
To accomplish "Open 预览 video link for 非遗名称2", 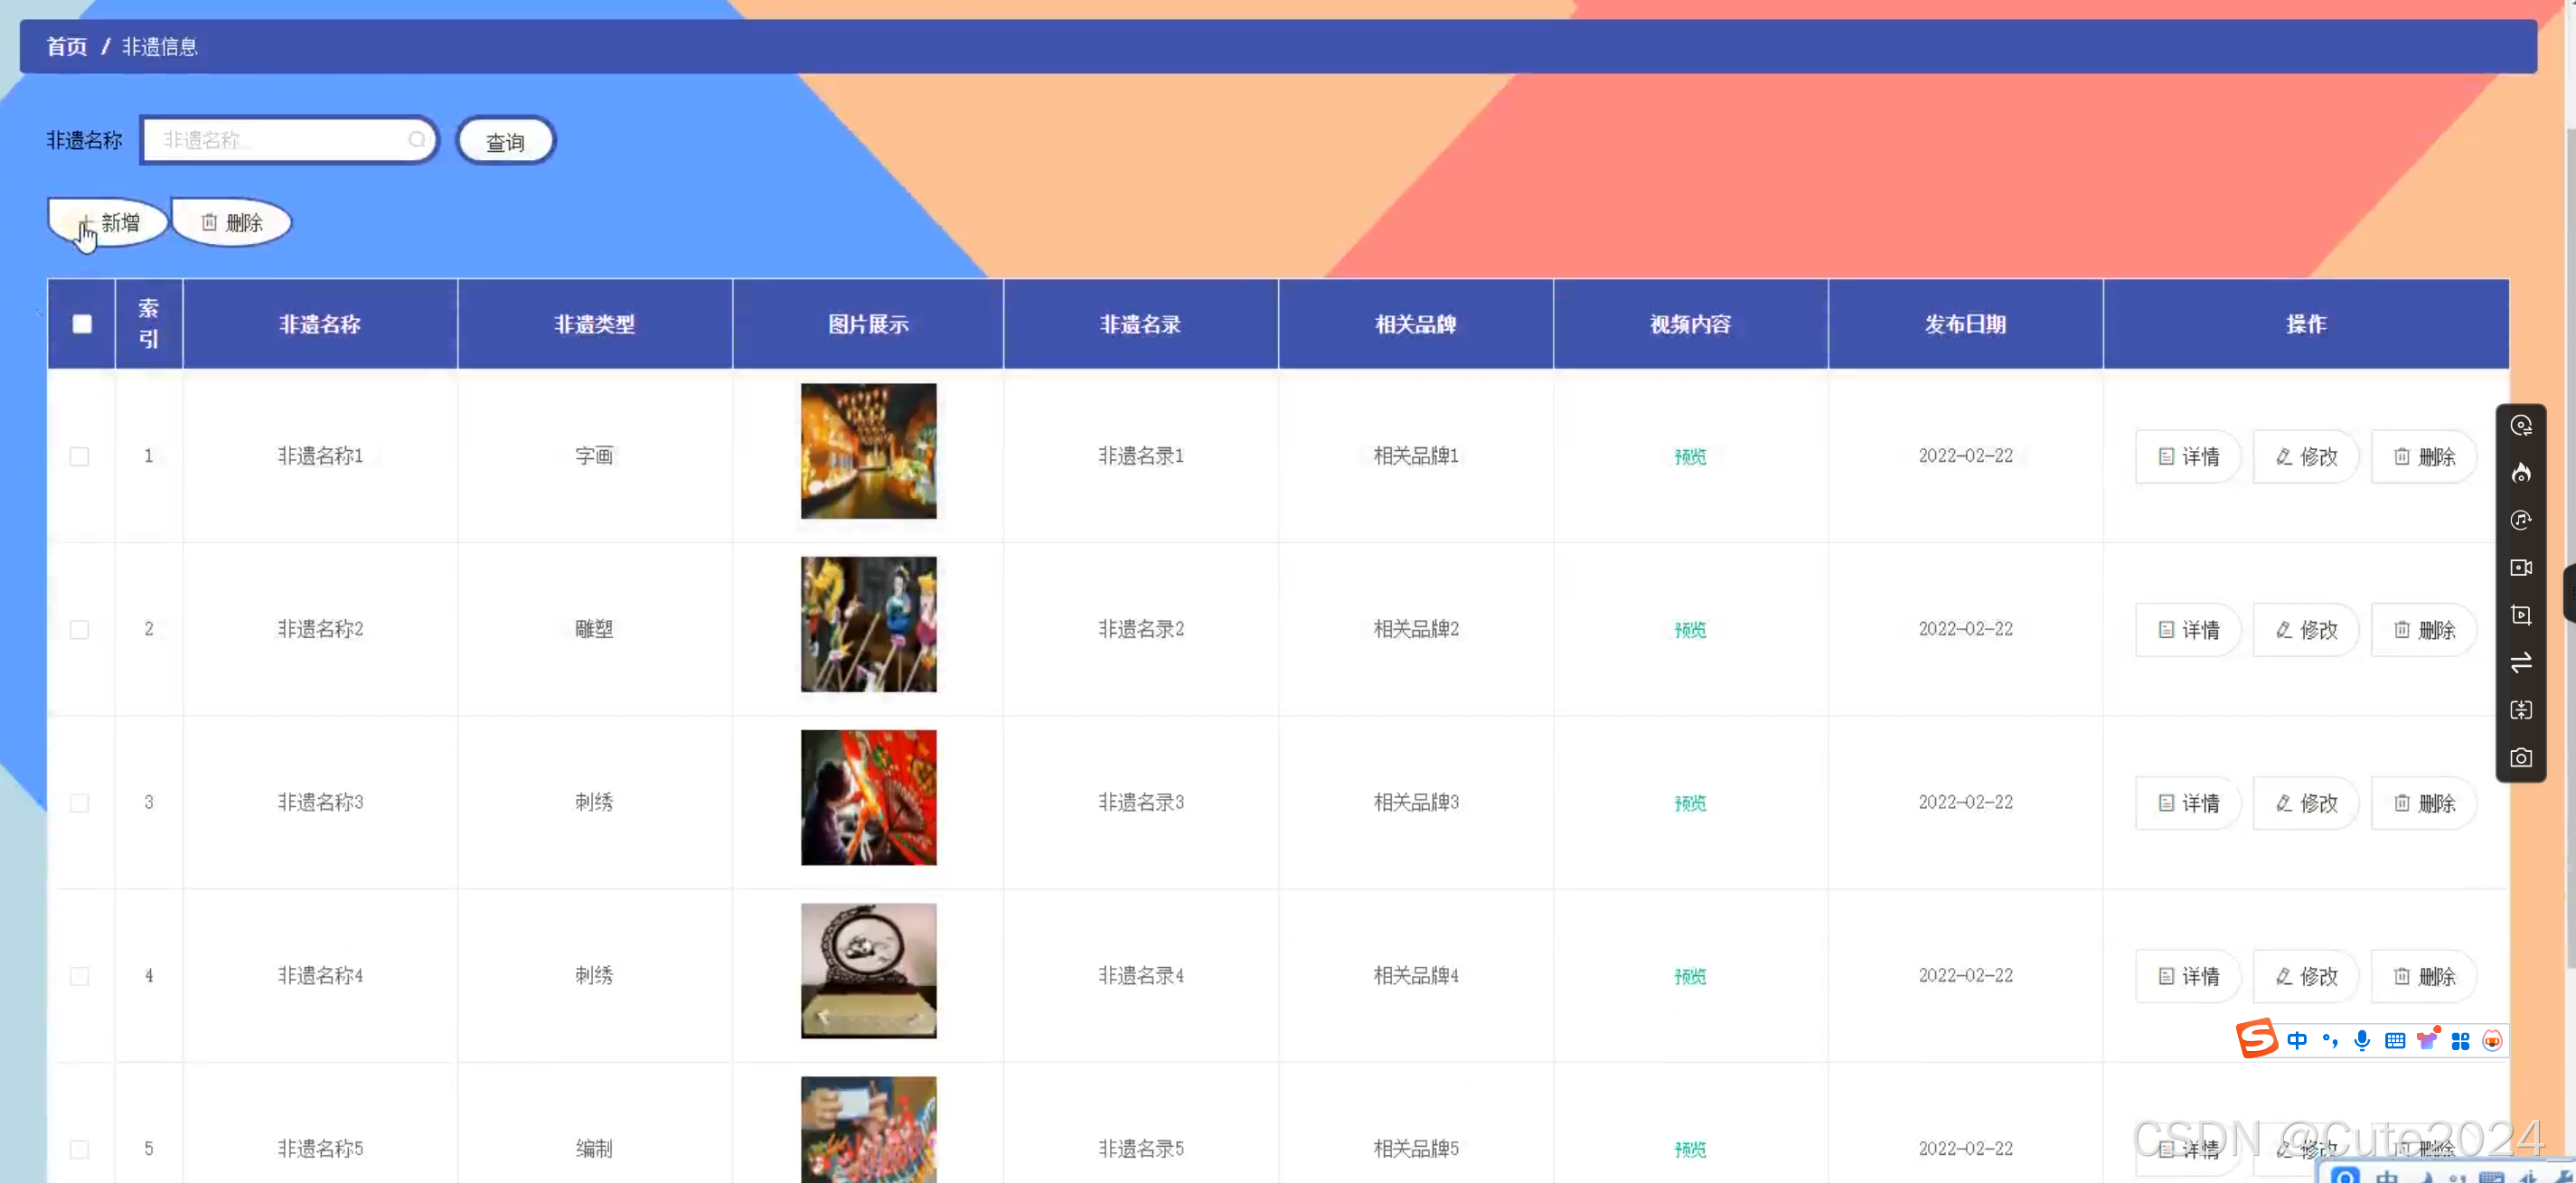I will [x=1689, y=630].
